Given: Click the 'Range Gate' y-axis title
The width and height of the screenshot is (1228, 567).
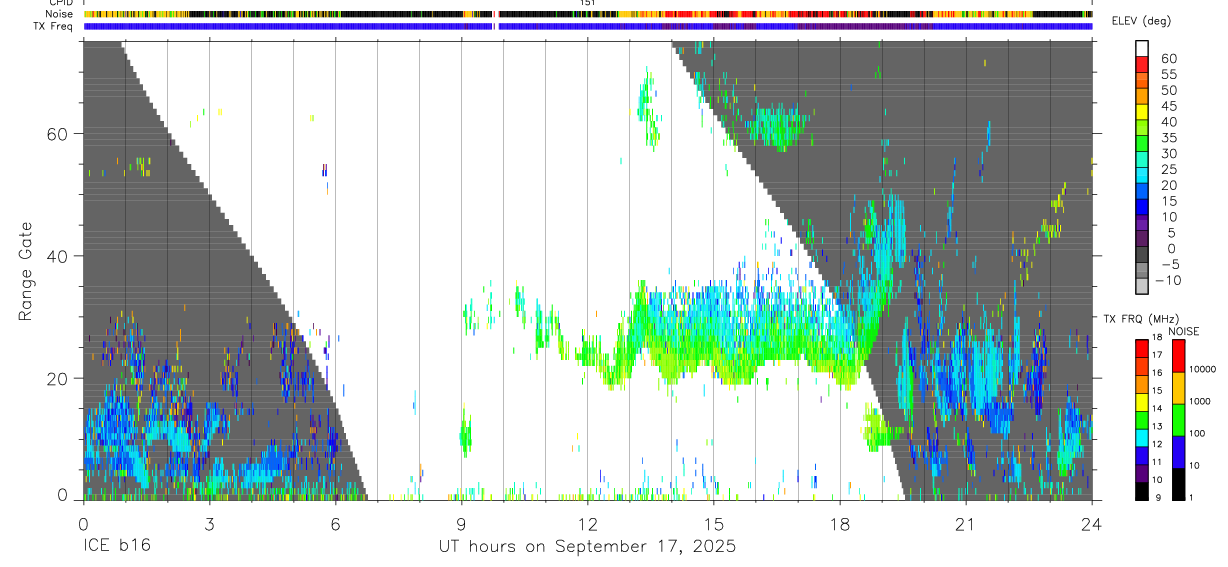Looking at the screenshot, I should tap(28, 271).
